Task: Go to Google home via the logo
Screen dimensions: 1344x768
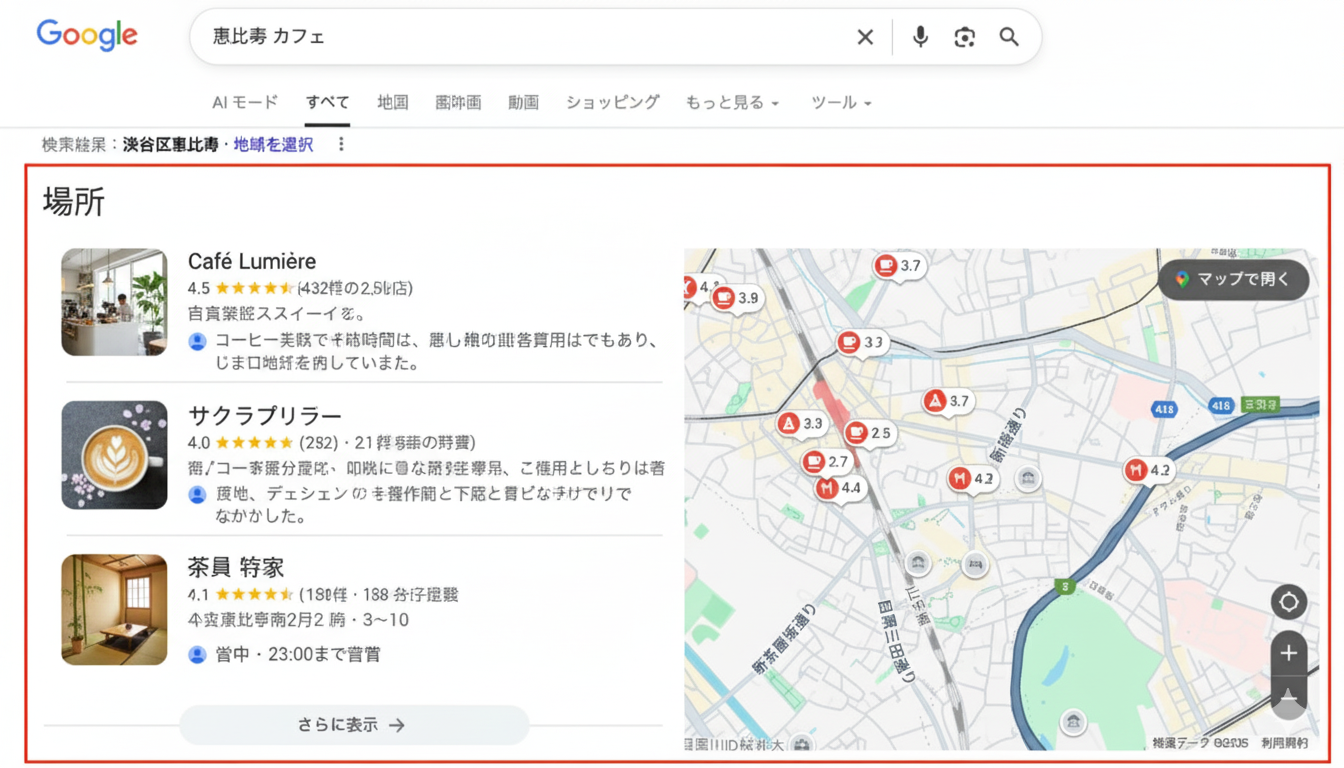Action: [x=87, y=36]
